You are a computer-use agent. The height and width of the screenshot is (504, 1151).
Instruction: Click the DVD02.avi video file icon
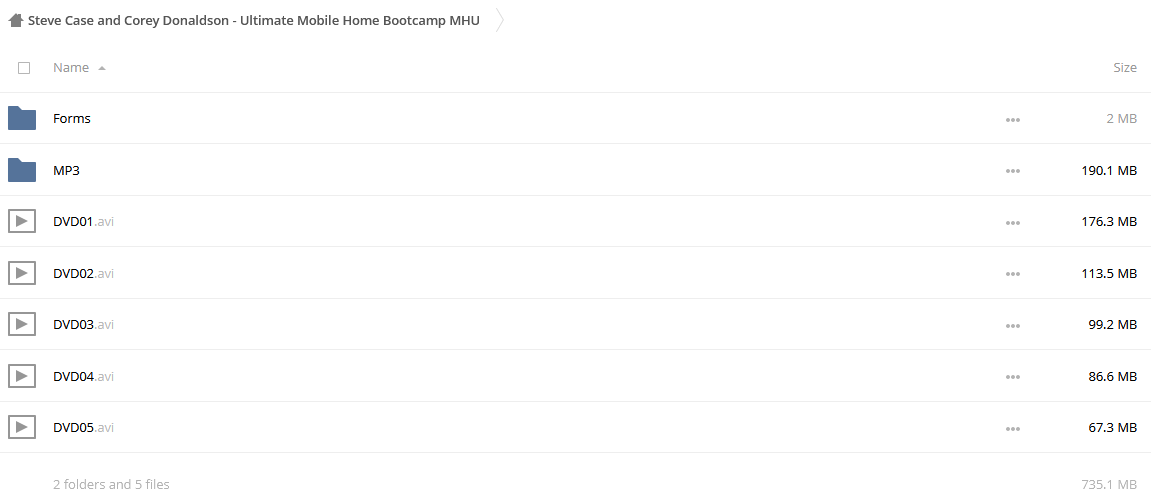click(22, 274)
